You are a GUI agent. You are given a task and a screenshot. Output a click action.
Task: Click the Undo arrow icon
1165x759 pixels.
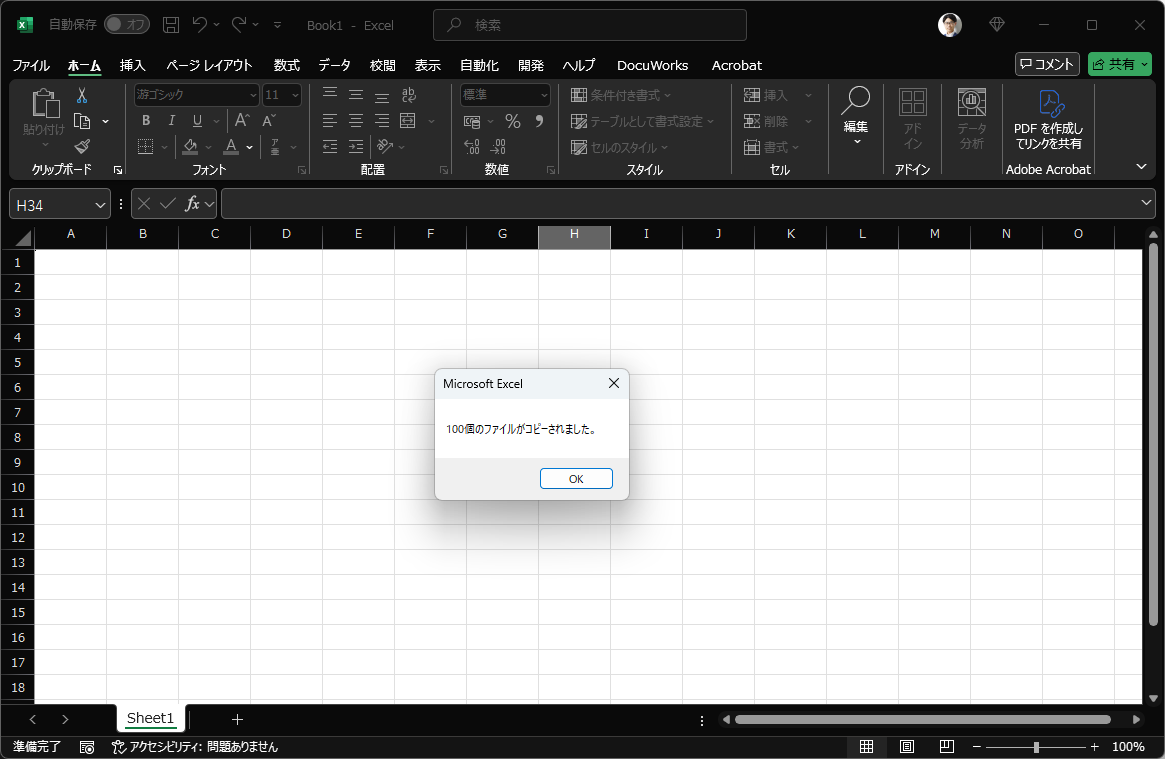(x=200, y=25)
